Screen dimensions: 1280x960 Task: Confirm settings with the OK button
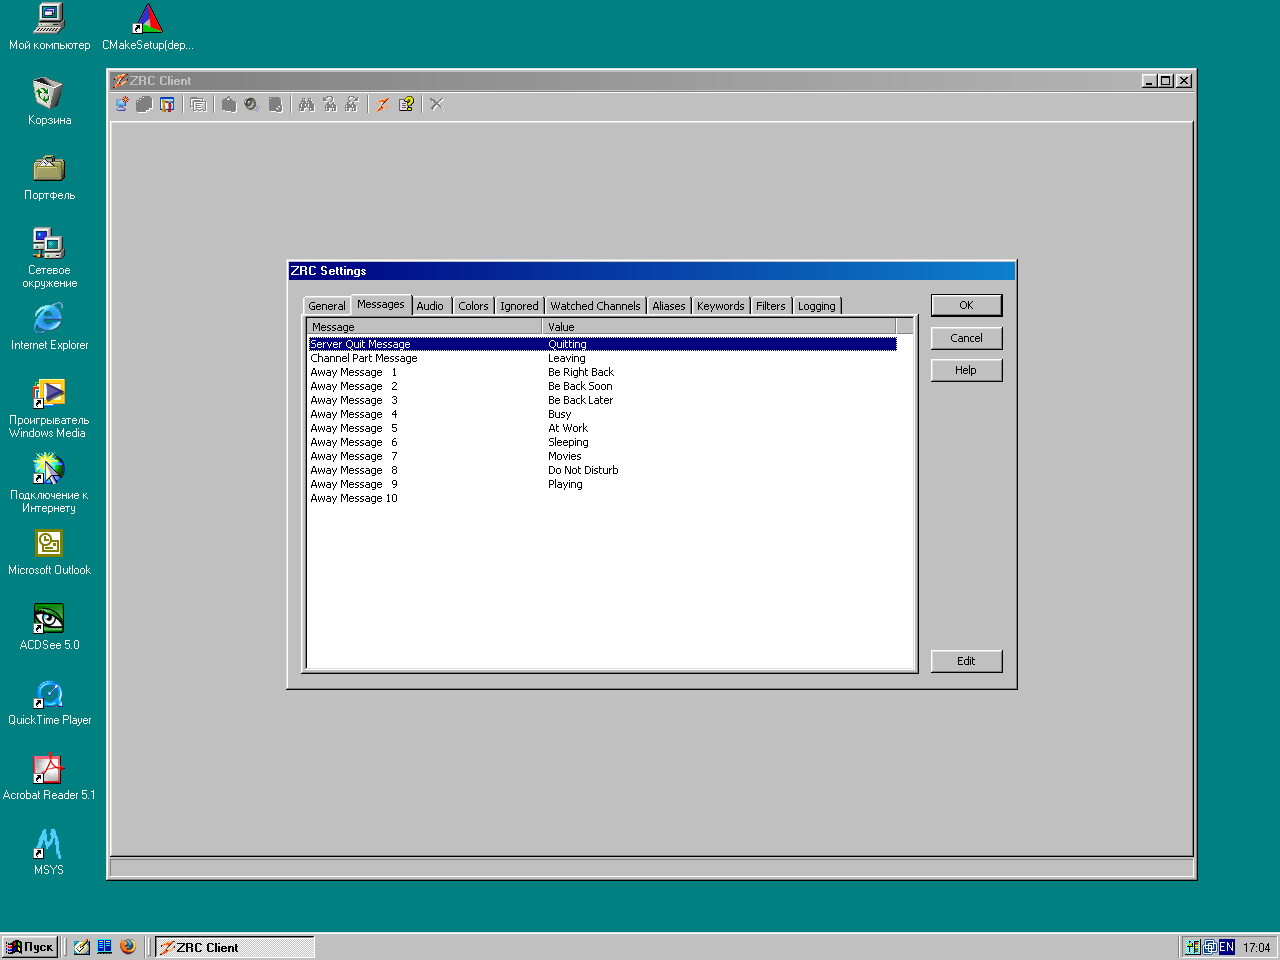966,305
